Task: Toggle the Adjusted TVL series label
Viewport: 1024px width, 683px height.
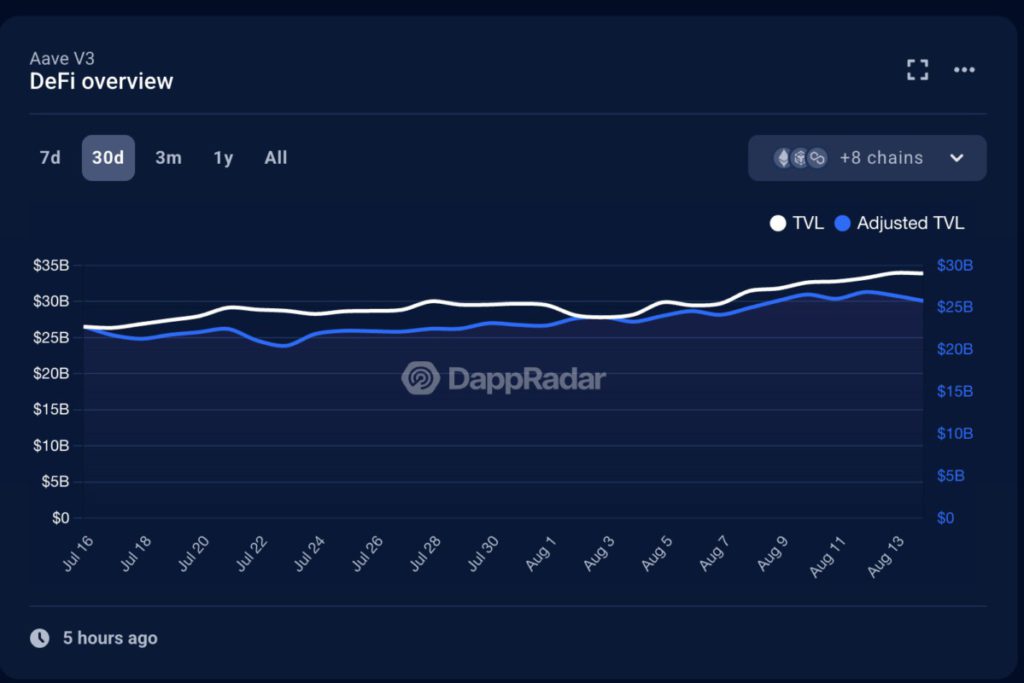Action: pyautogui.click(x=910, y=223)
